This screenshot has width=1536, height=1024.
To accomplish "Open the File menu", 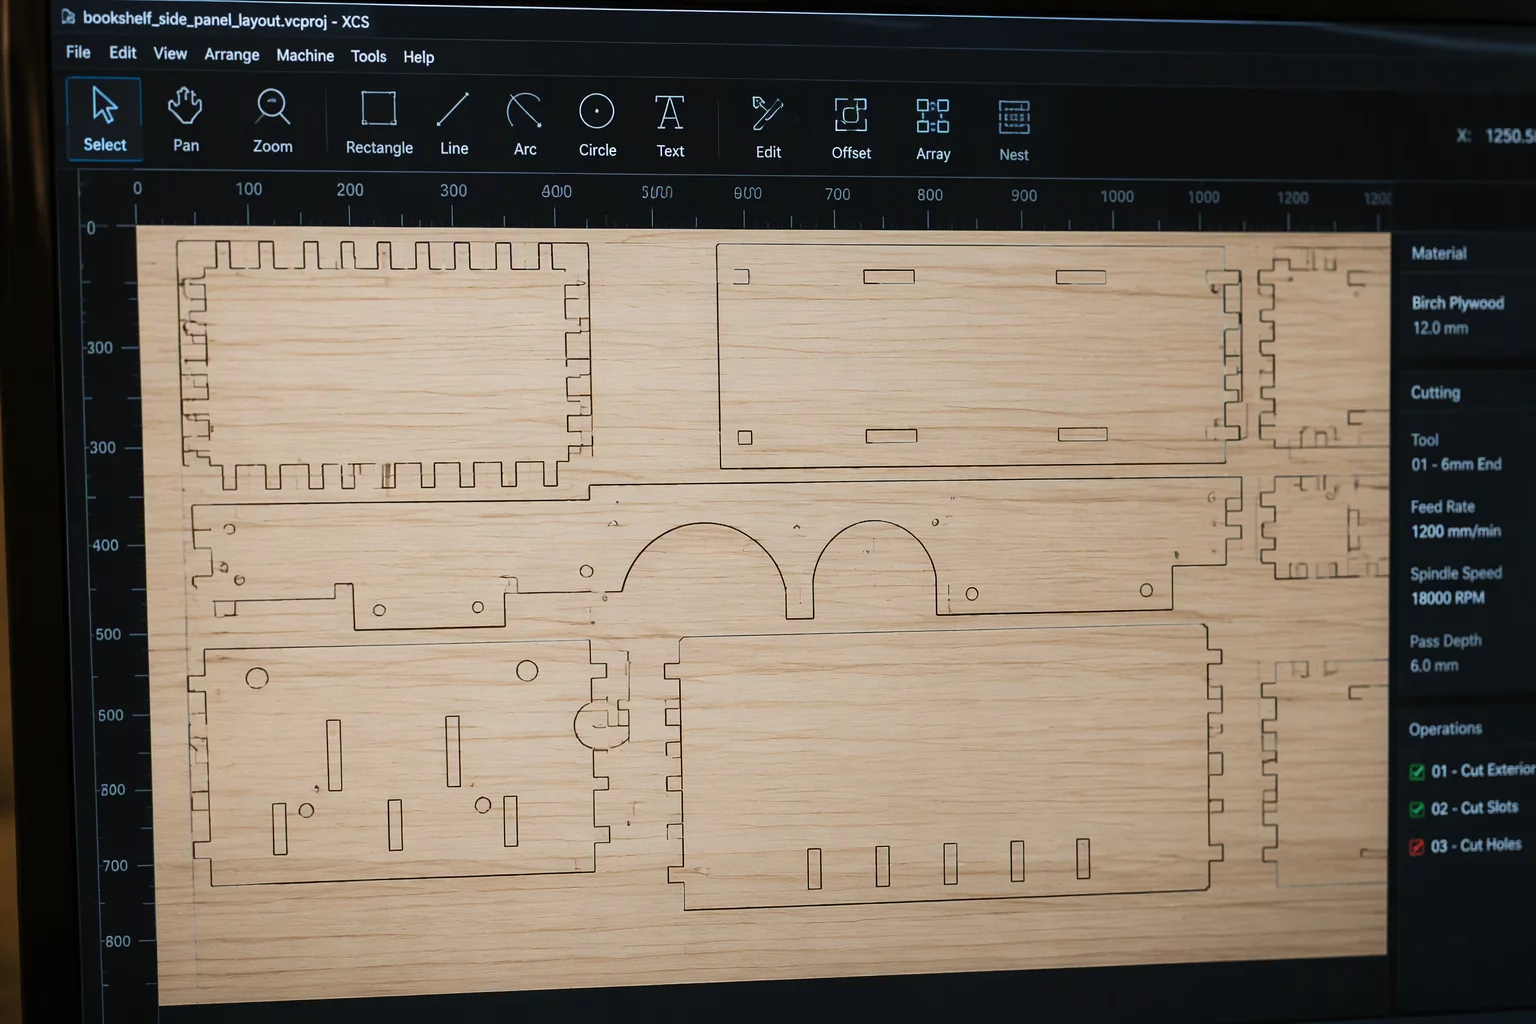I will [x=78, y=52].
